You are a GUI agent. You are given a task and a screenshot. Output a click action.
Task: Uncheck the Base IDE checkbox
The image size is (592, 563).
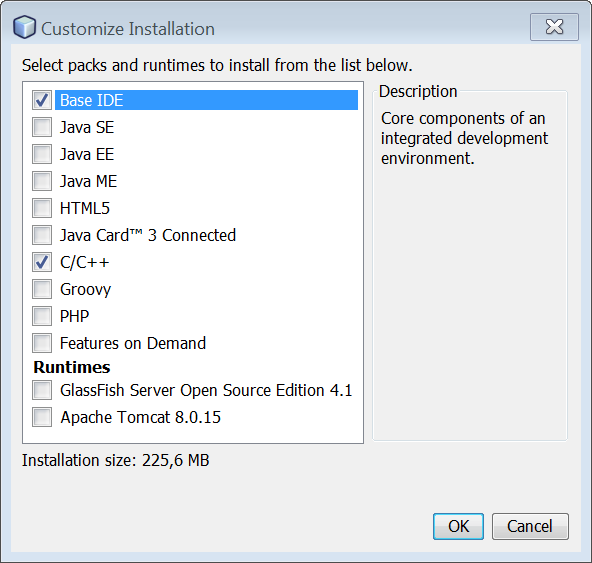[x=42, y=100]
